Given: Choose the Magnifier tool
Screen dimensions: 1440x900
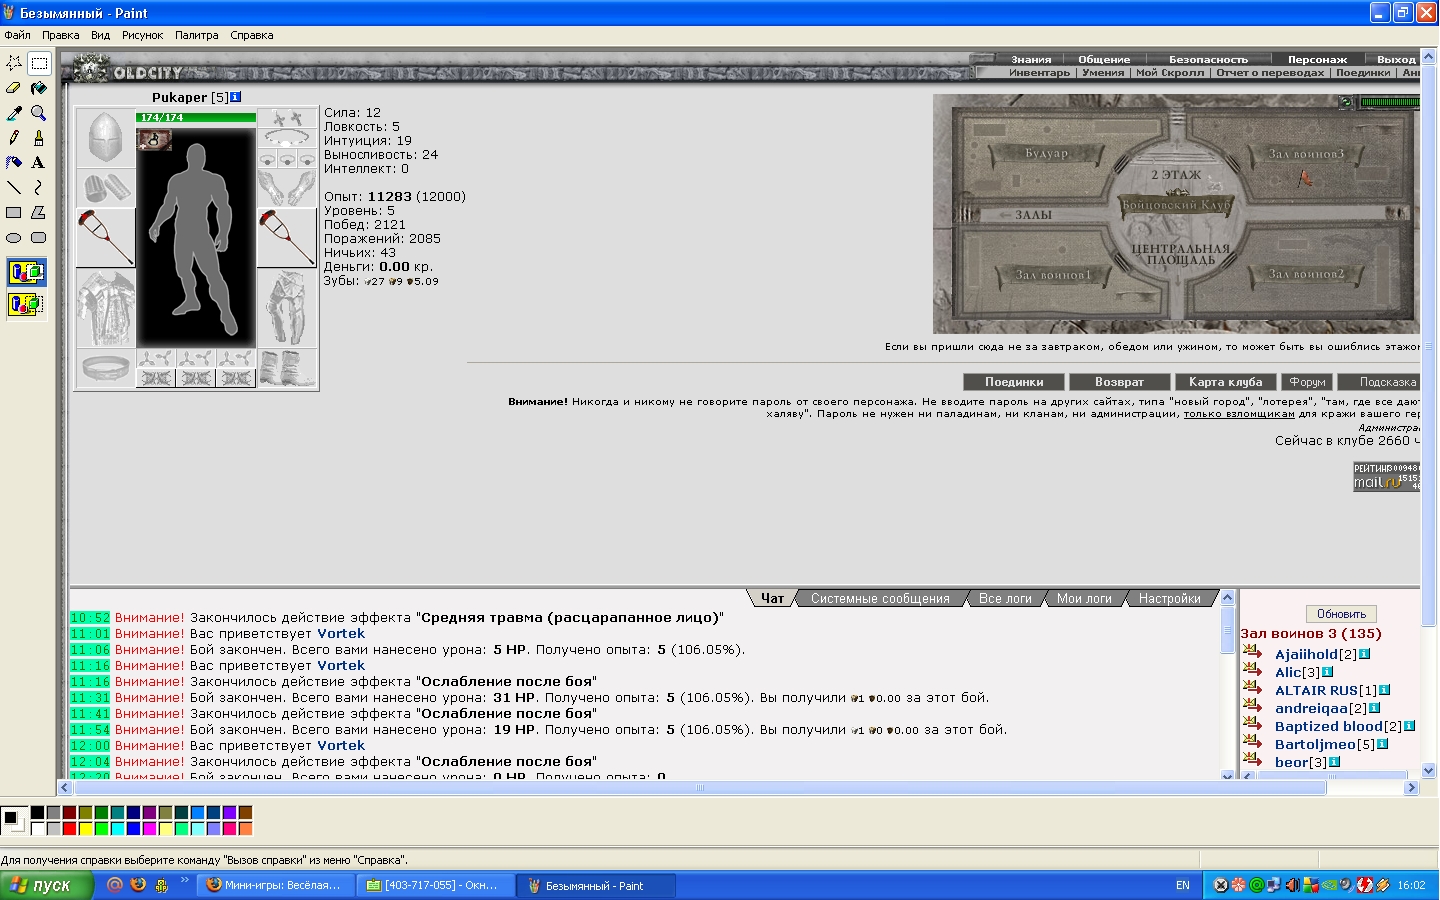Looking at the screenshot, I should 39,113.
